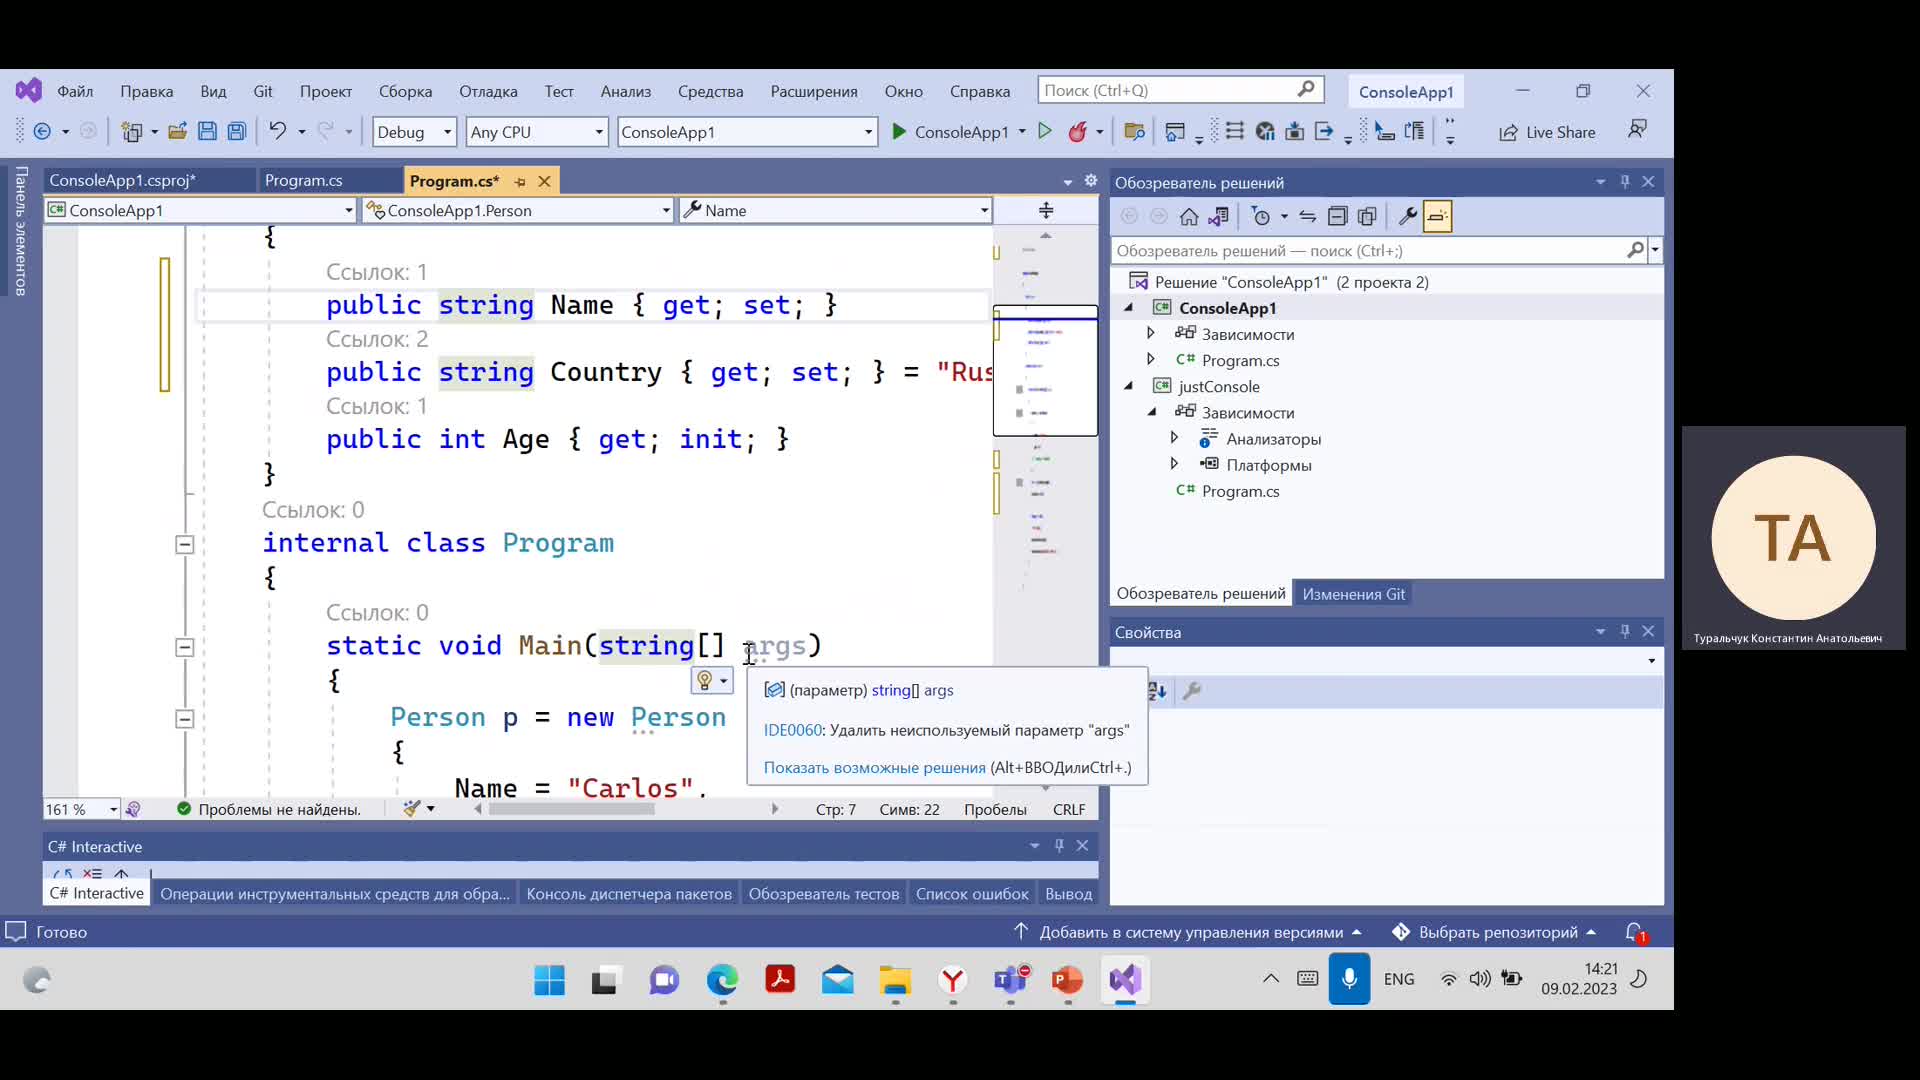Switch to the ConsoleApp1.csproj* tab
This screenshot has height=1080, width=1920.
tap(123, 180)
